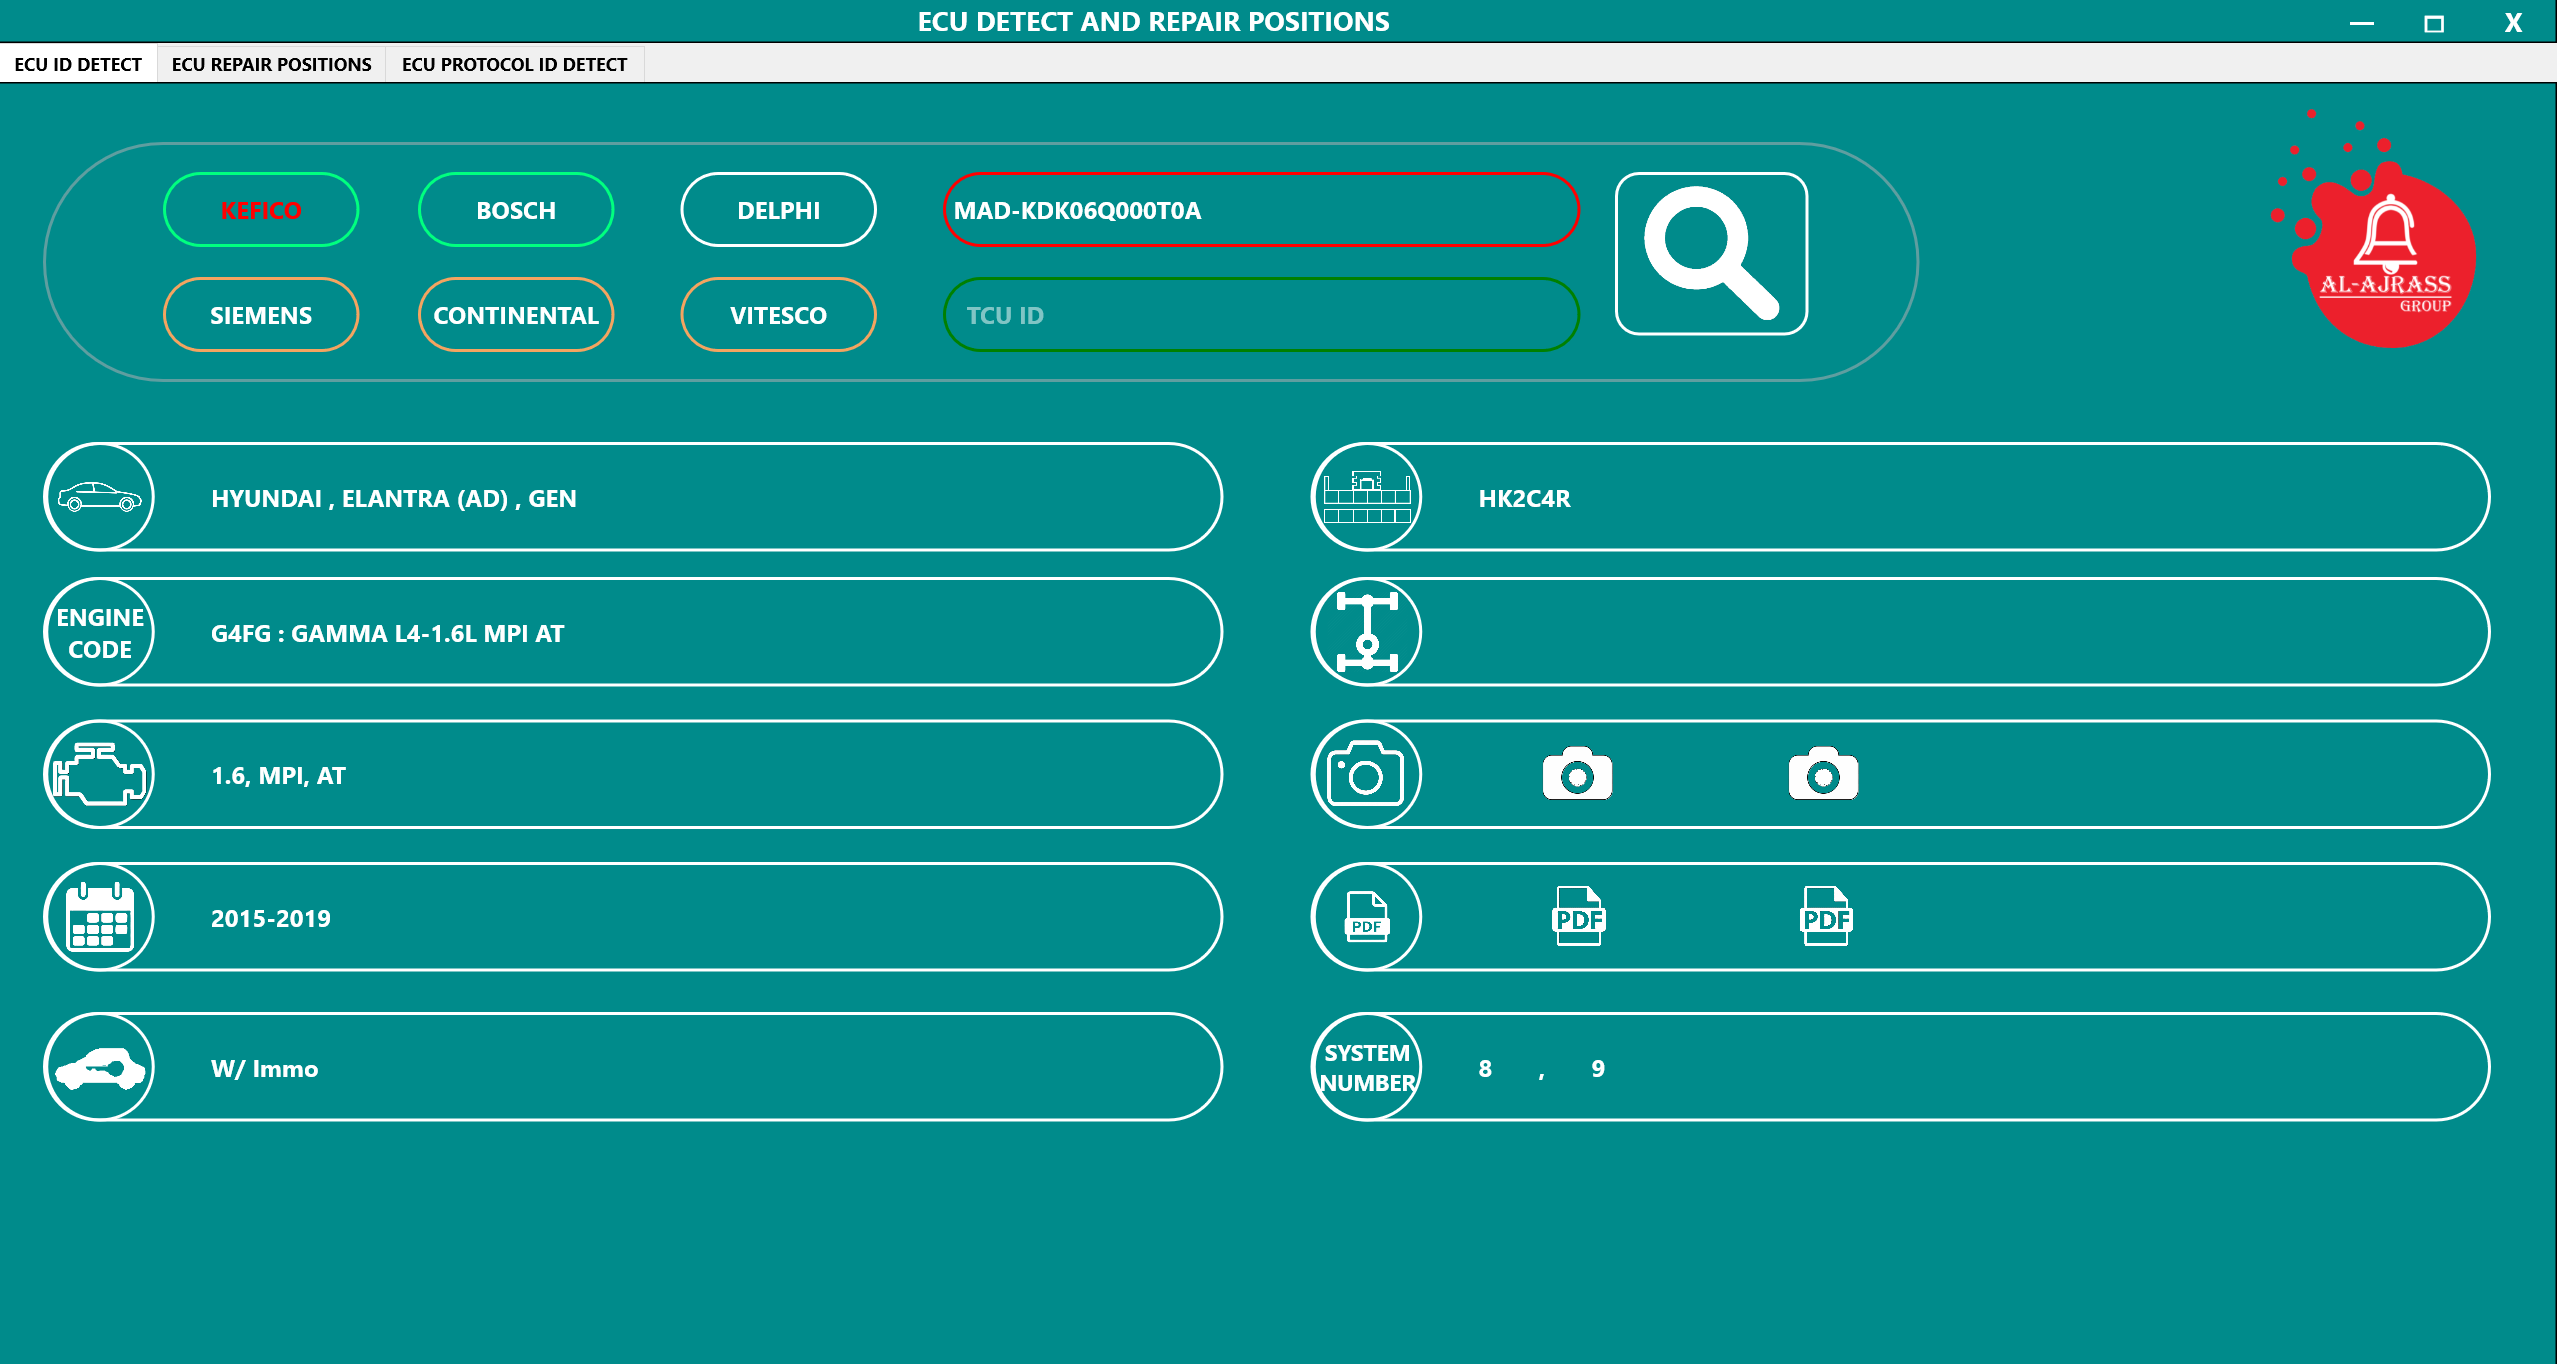Click the circled PDF document icon

pyautogui.click(x=1367, y=917)
